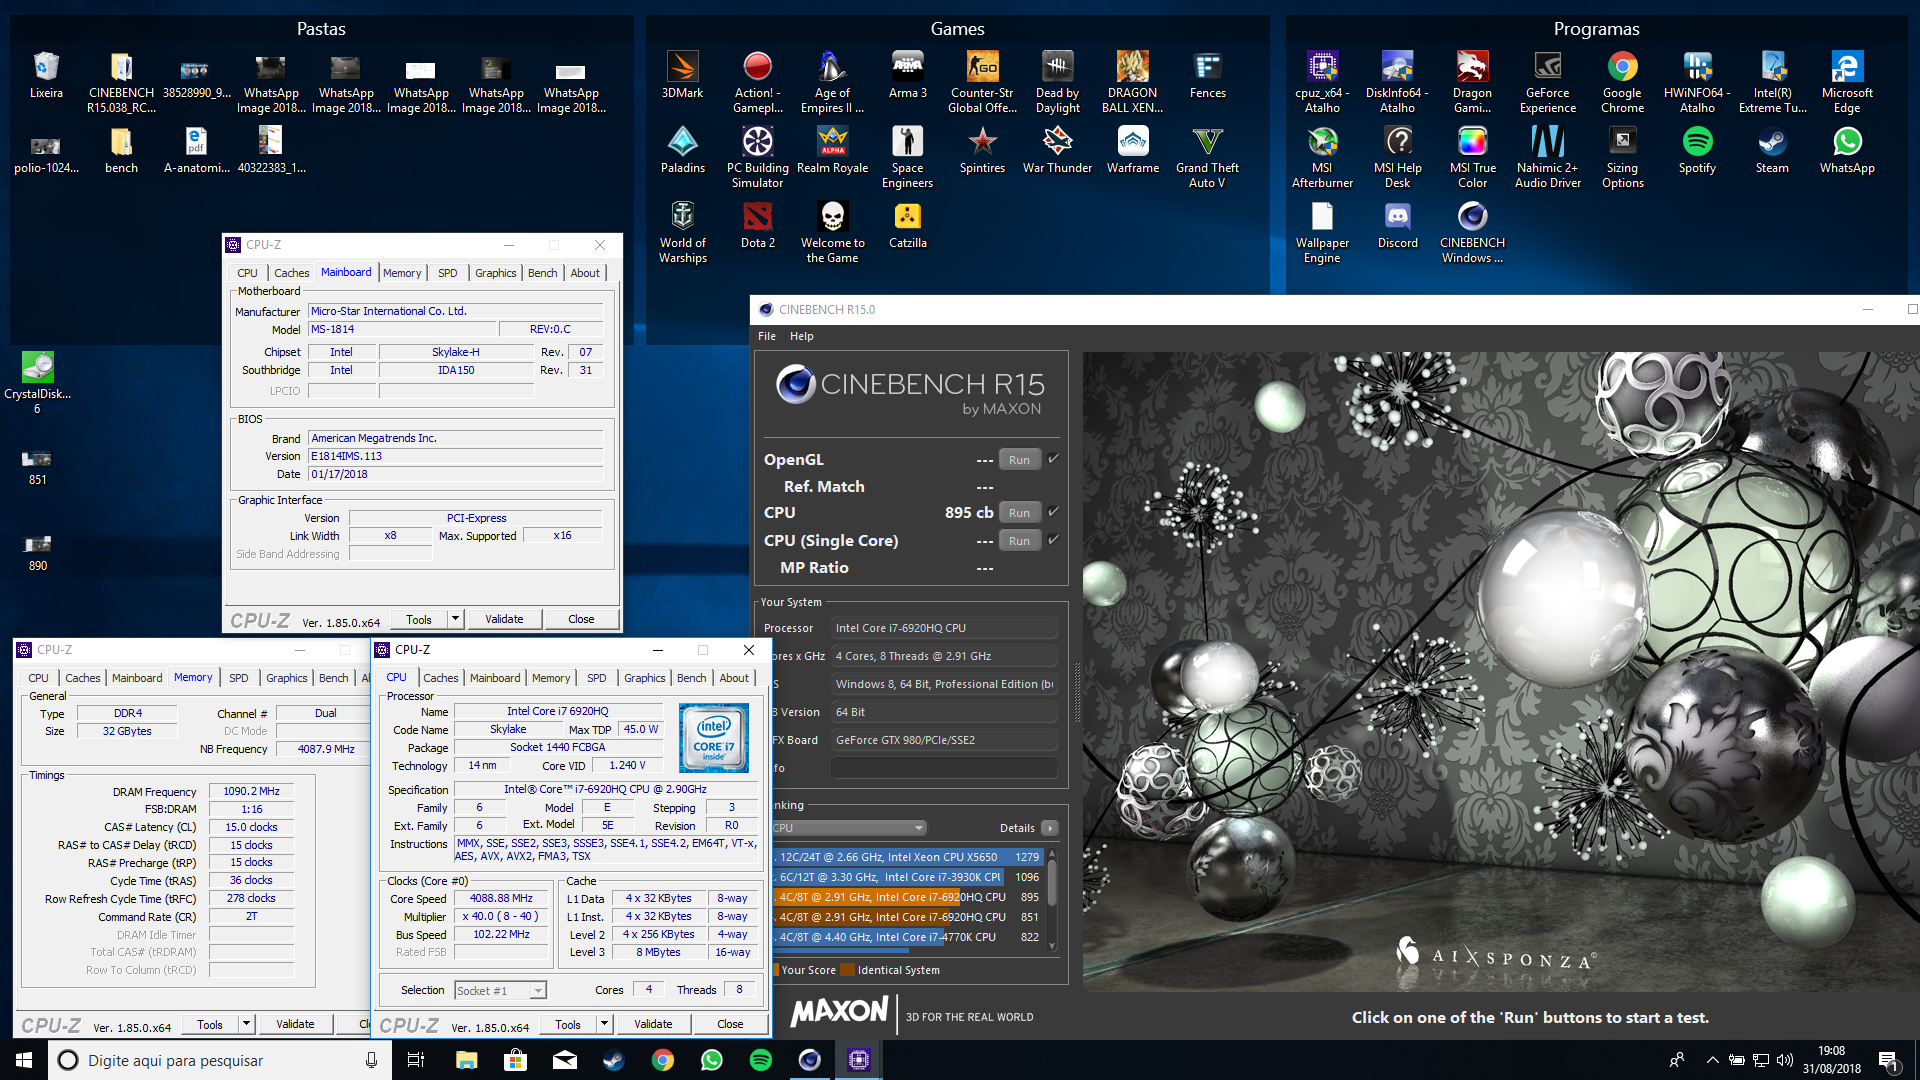Select World of Warships icon
Image resolution: width=1920 pixels, height=1080 pixels.
pos(682,232)
